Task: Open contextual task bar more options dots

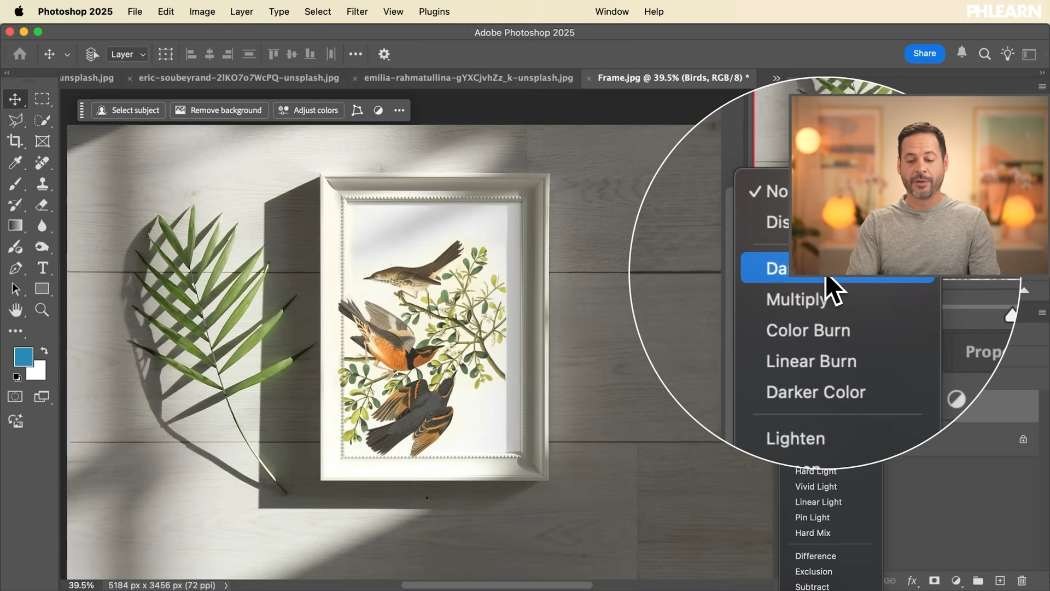Action: click(x=399, y=110)
